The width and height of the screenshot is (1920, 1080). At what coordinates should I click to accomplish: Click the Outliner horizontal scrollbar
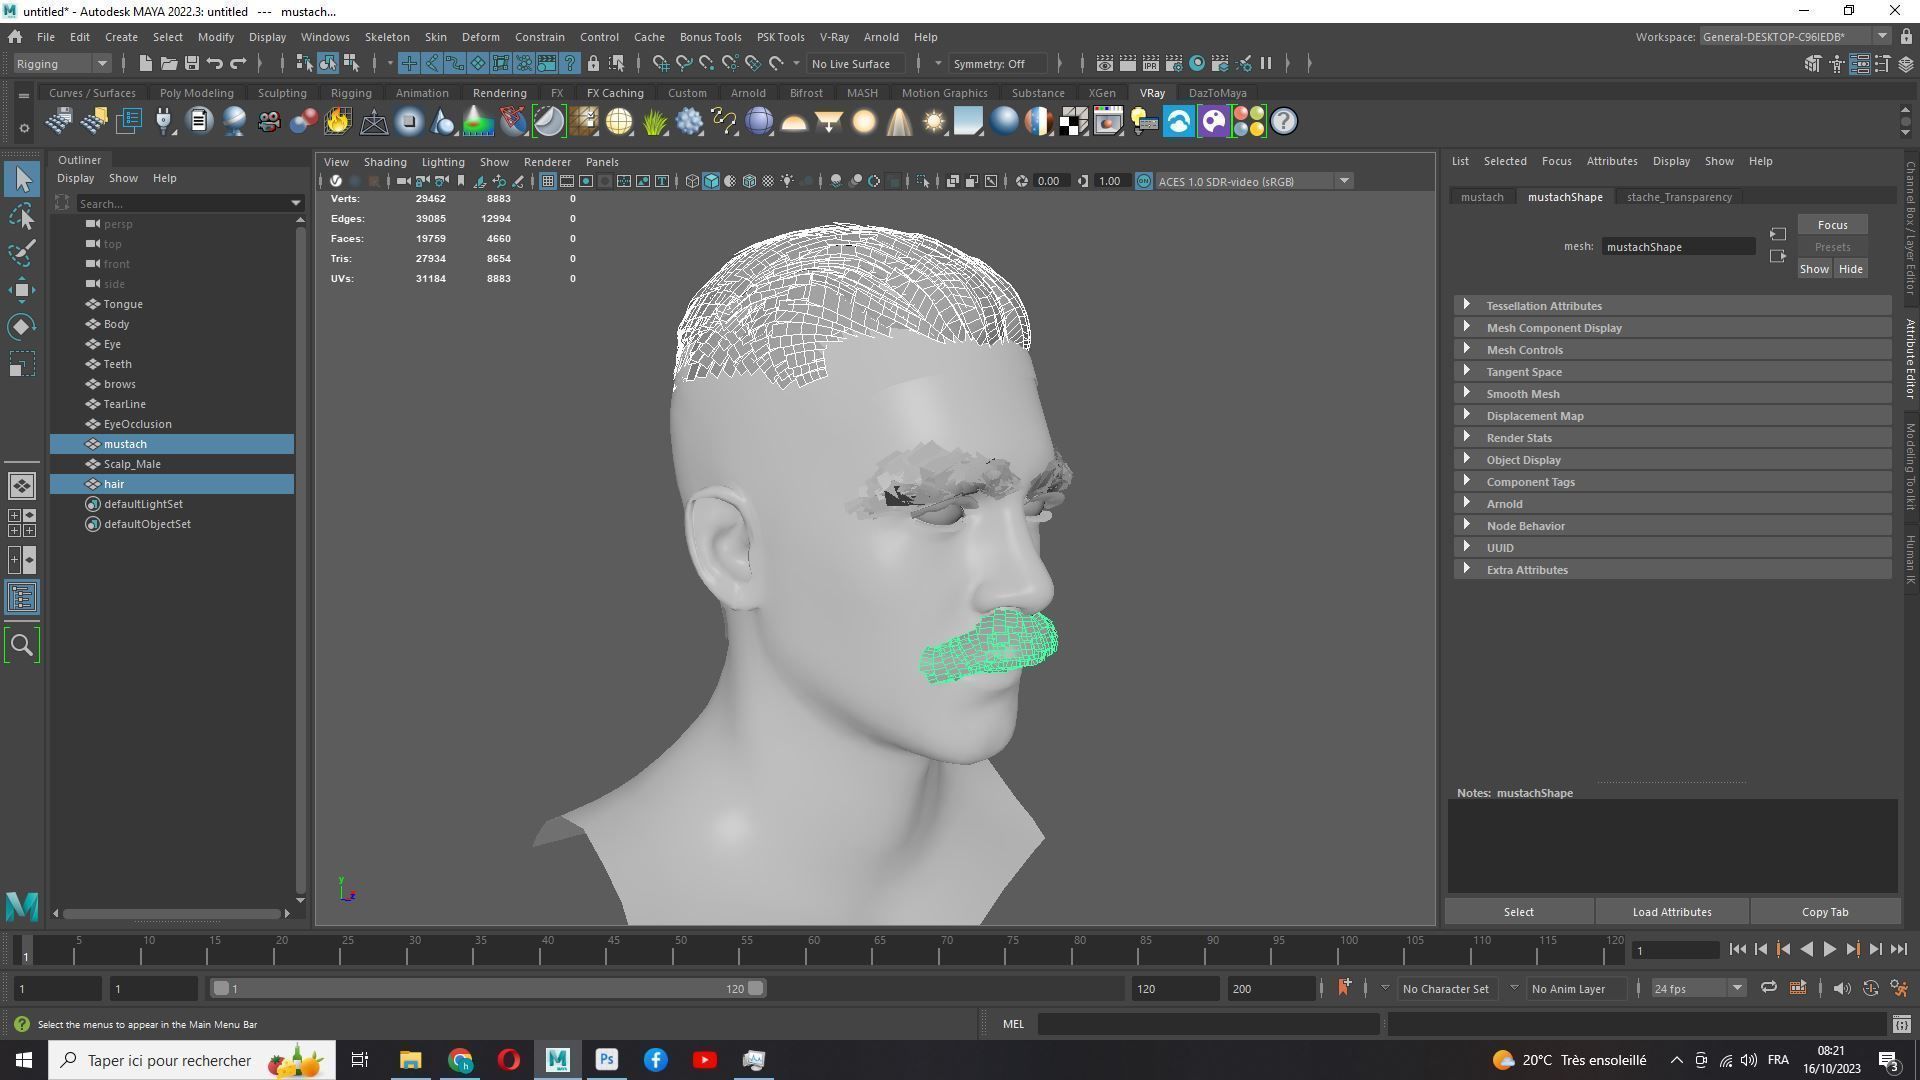click(x=171, y=913)
